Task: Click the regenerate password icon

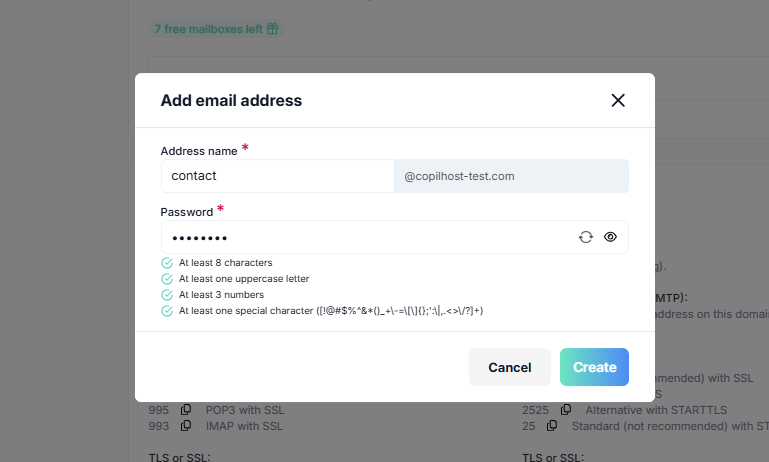Action: coord(586,237)
